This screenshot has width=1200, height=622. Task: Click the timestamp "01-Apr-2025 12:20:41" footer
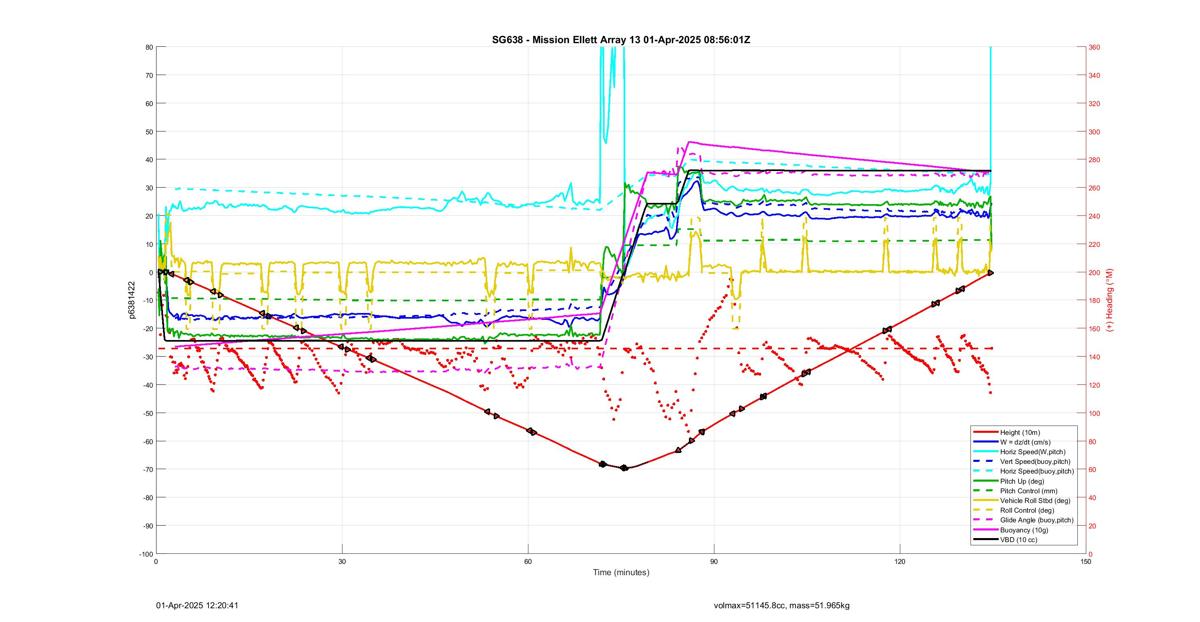[196, 605]
